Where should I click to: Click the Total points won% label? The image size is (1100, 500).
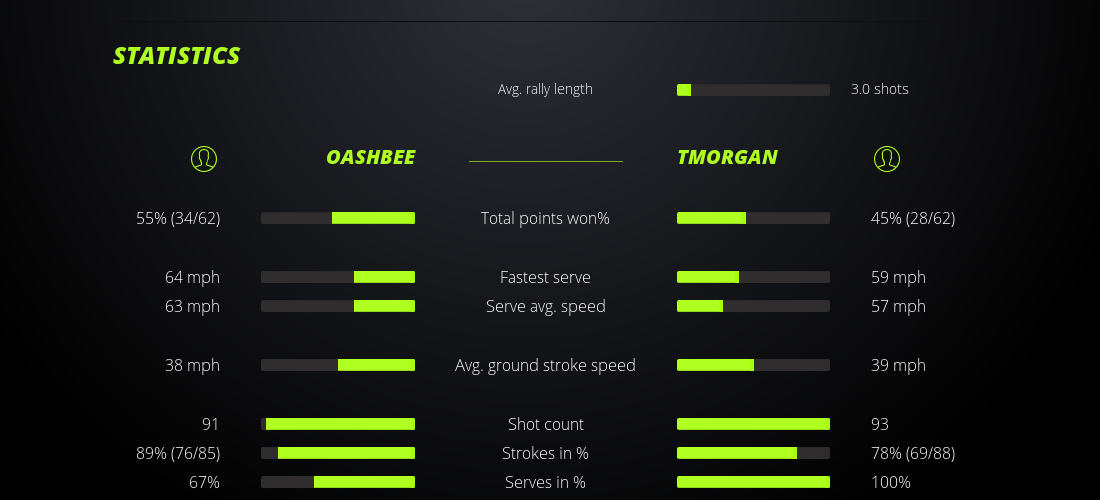tap(545, 218)
